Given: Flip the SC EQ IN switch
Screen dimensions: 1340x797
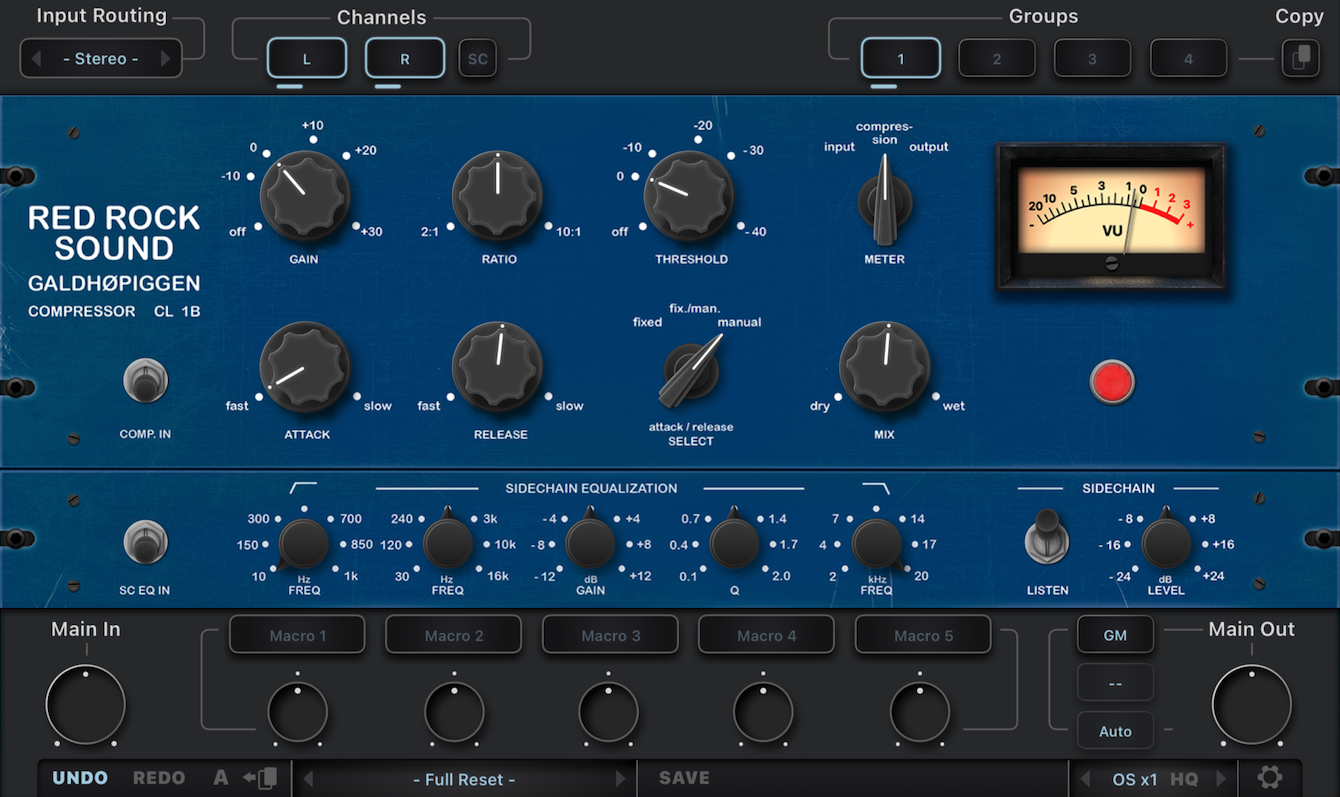Looking at the screenshot, I should tap(145, 542).
